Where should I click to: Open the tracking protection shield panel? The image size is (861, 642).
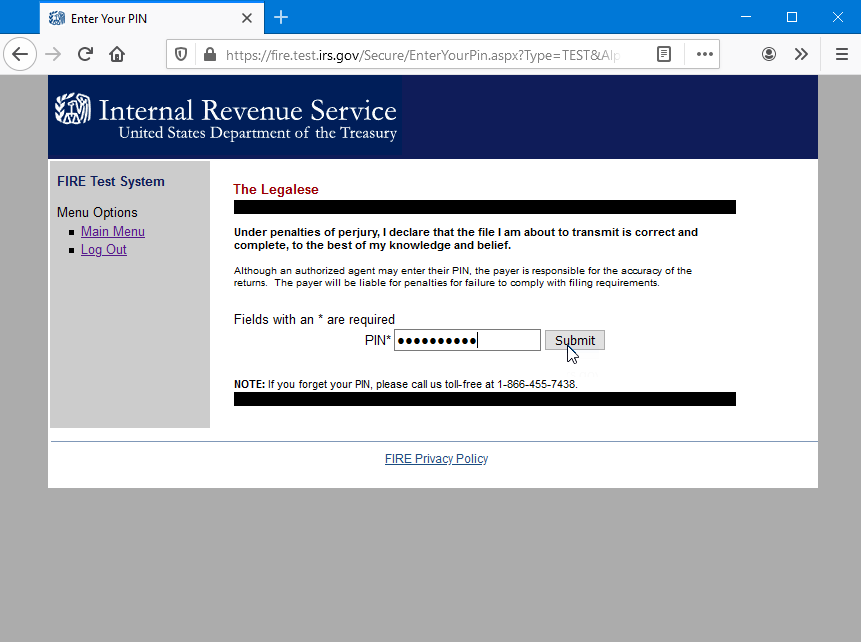[x=181, y=54]
